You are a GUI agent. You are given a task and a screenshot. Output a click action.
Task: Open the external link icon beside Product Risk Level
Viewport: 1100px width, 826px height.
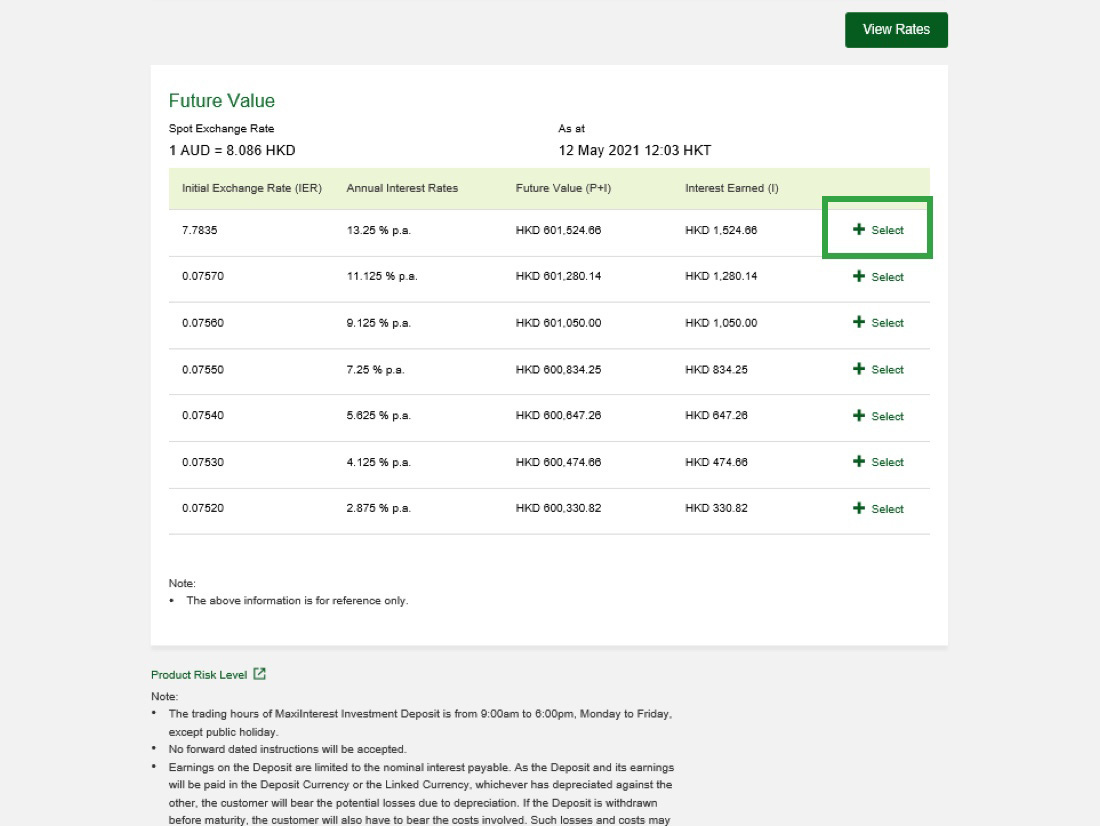point(260,674)
